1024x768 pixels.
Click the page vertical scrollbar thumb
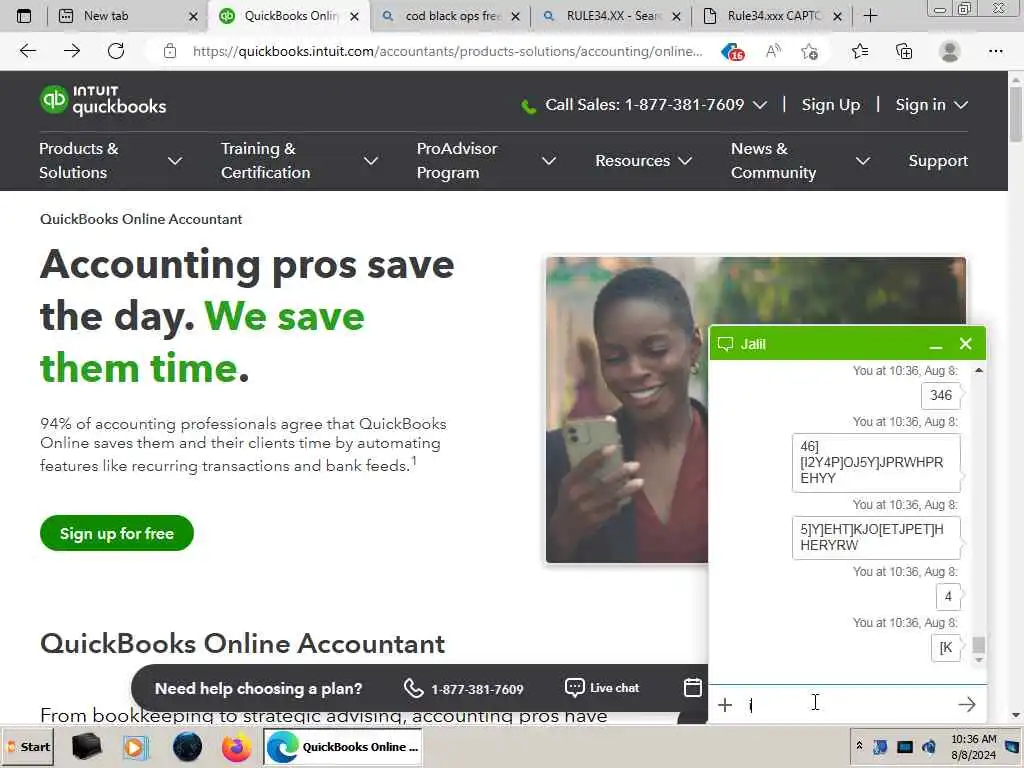pyautogui.click(x=1016, y=112)
